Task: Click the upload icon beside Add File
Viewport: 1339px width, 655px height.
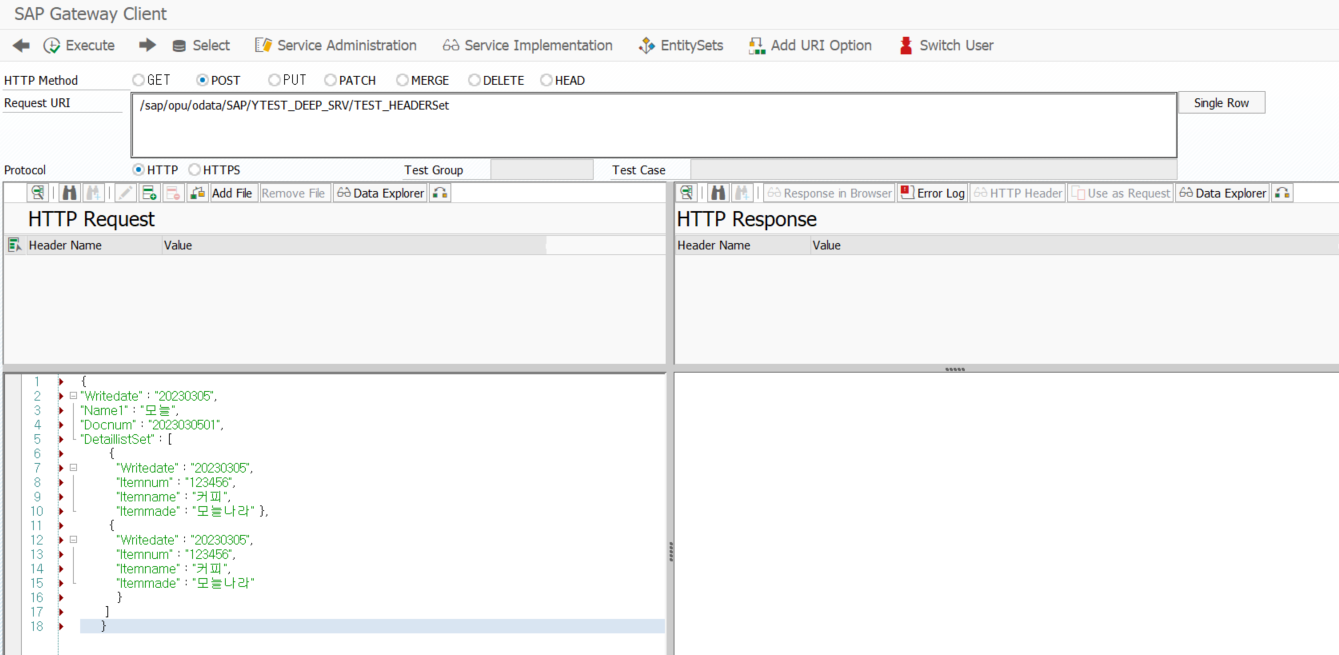Action: click(198, 193)
